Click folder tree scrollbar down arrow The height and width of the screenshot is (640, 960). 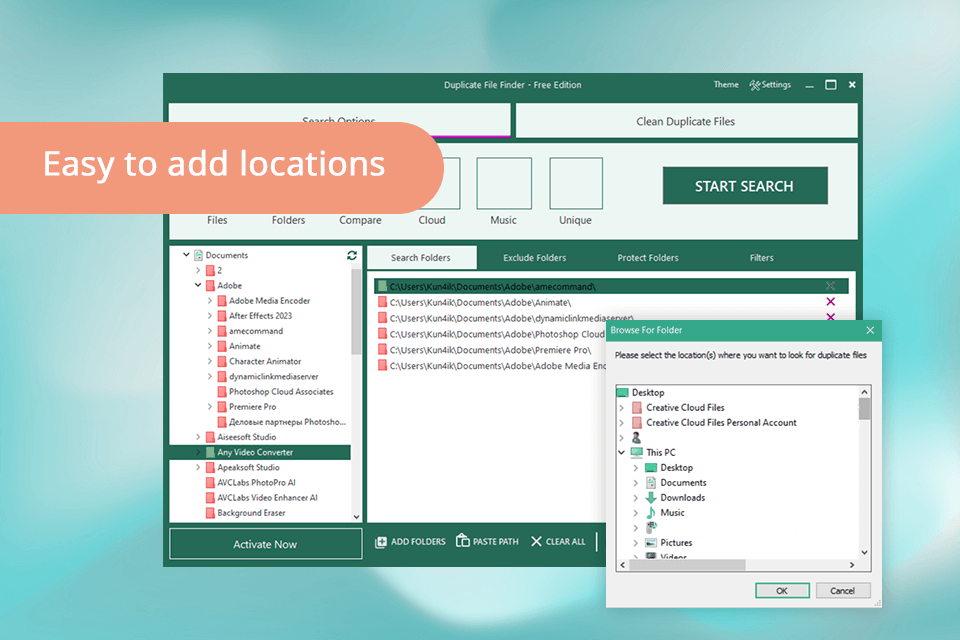click(x=356, y=517)
